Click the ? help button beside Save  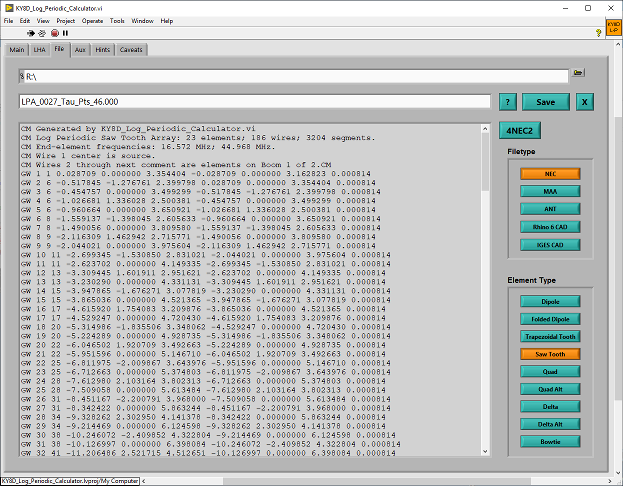507,102
